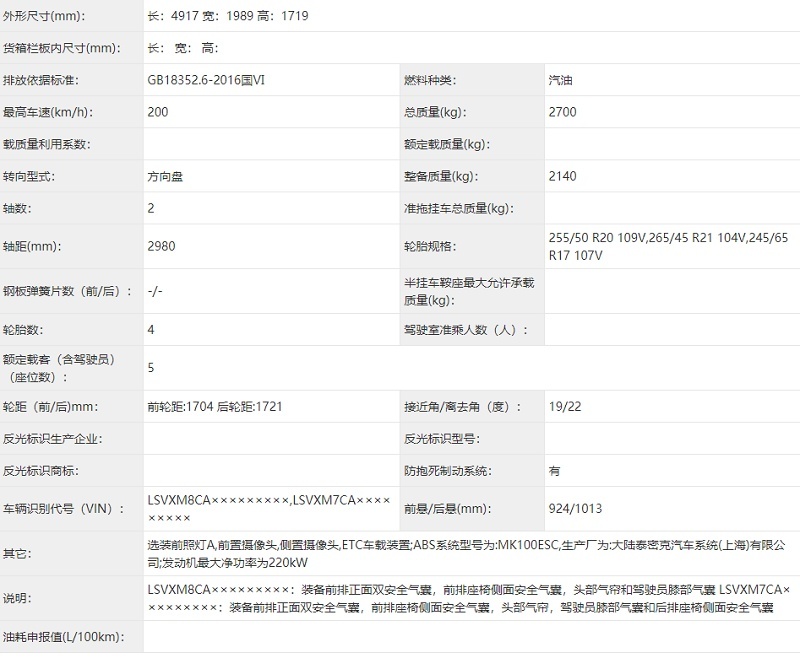Click the 反光标识商标 label

(x=41, y=472)
